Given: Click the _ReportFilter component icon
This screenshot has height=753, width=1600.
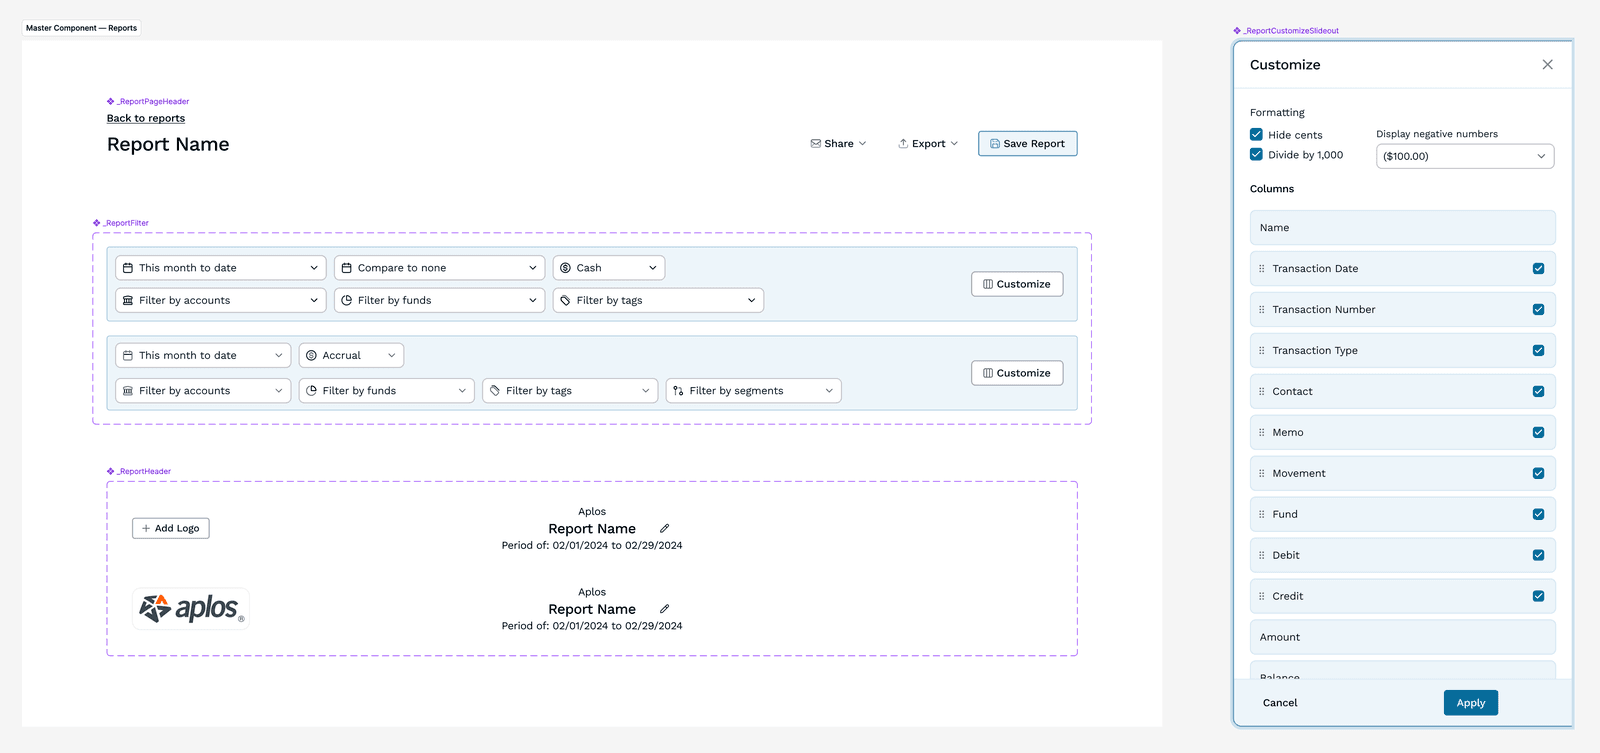Looking at the screenshot, I should pos(97,224).
